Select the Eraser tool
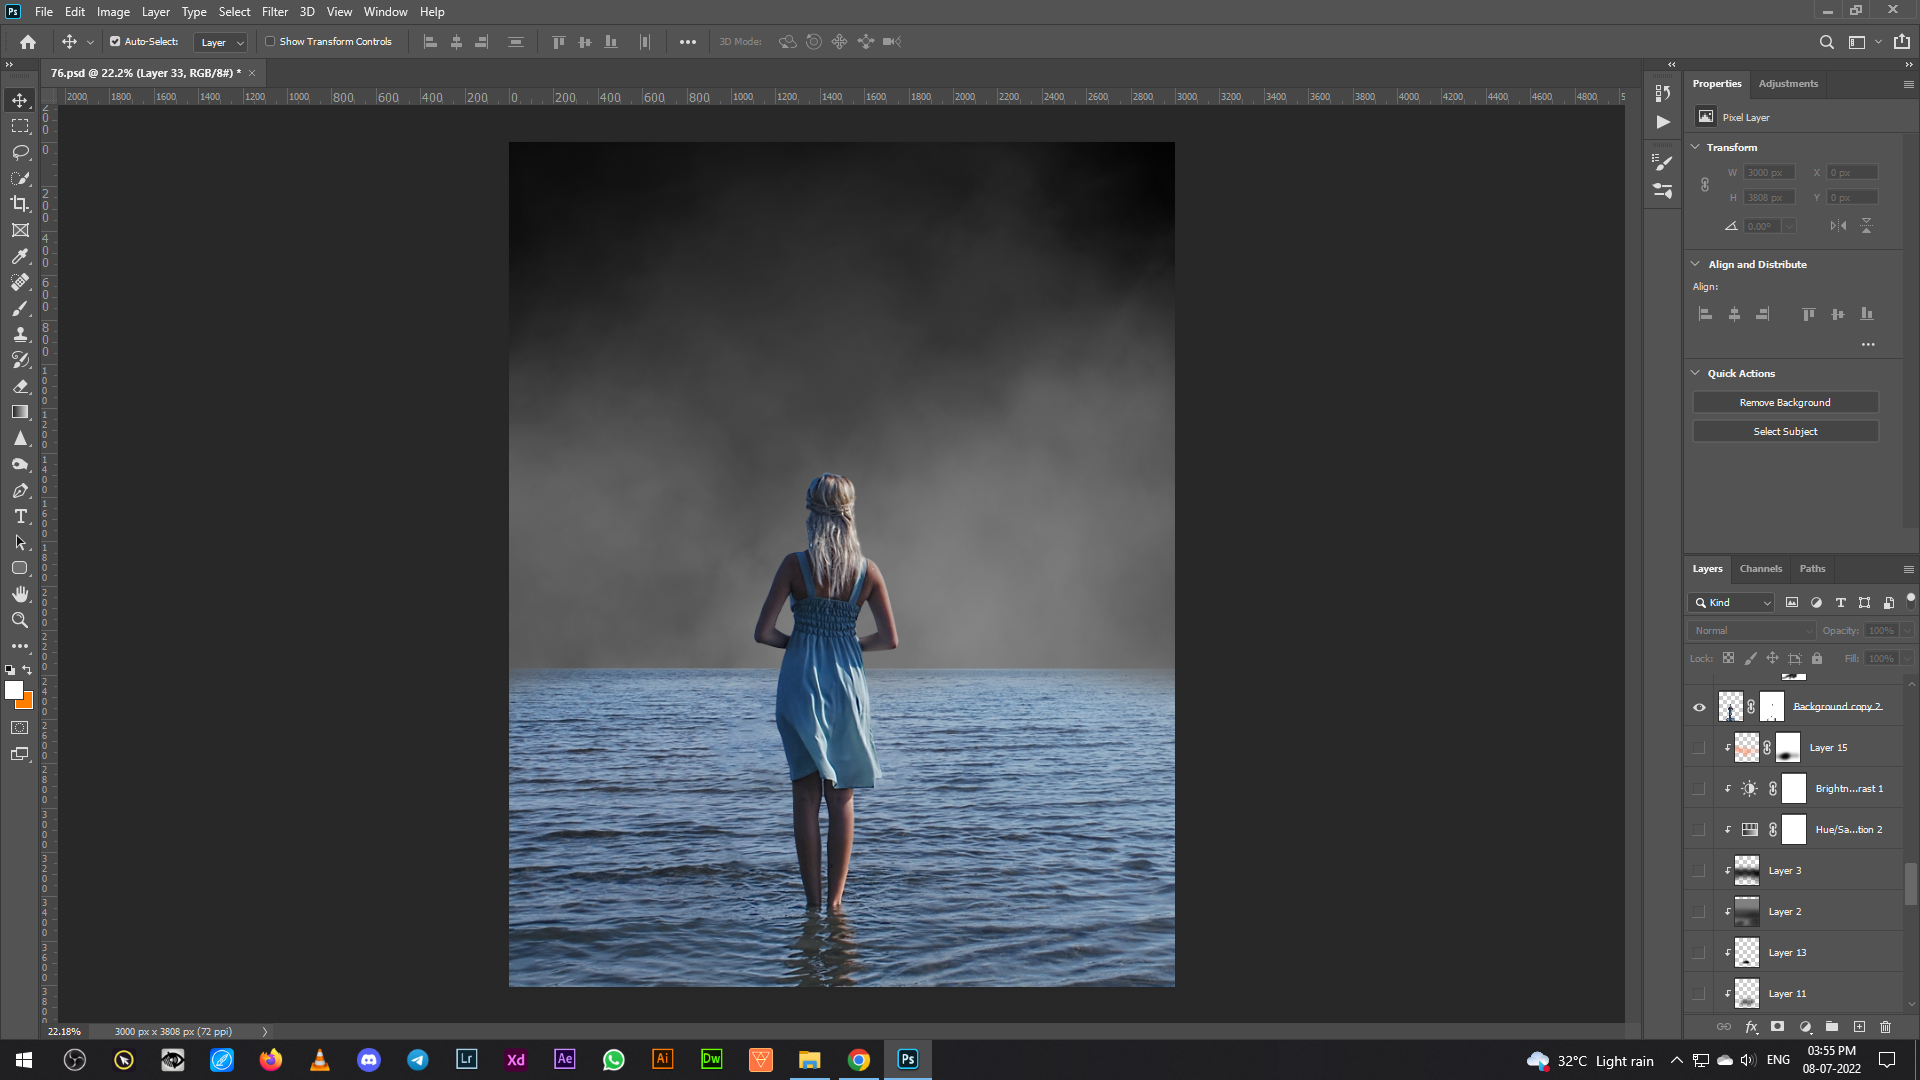Viewport: 1920px width, 1080px height. point(20,386)
